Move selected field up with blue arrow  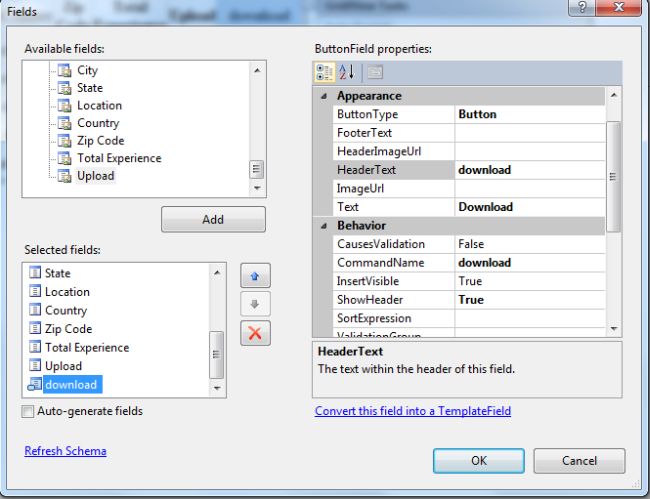coord(255,276)
